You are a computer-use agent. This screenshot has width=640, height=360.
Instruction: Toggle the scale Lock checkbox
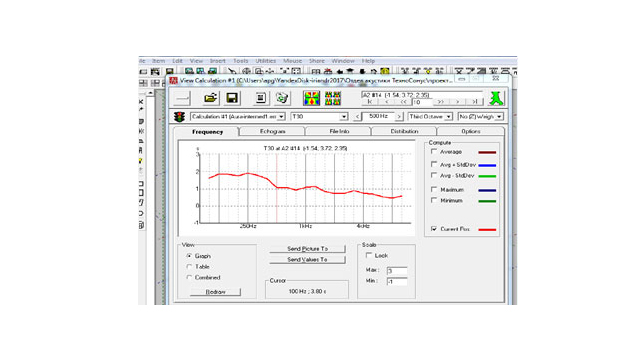pos(369,256)
